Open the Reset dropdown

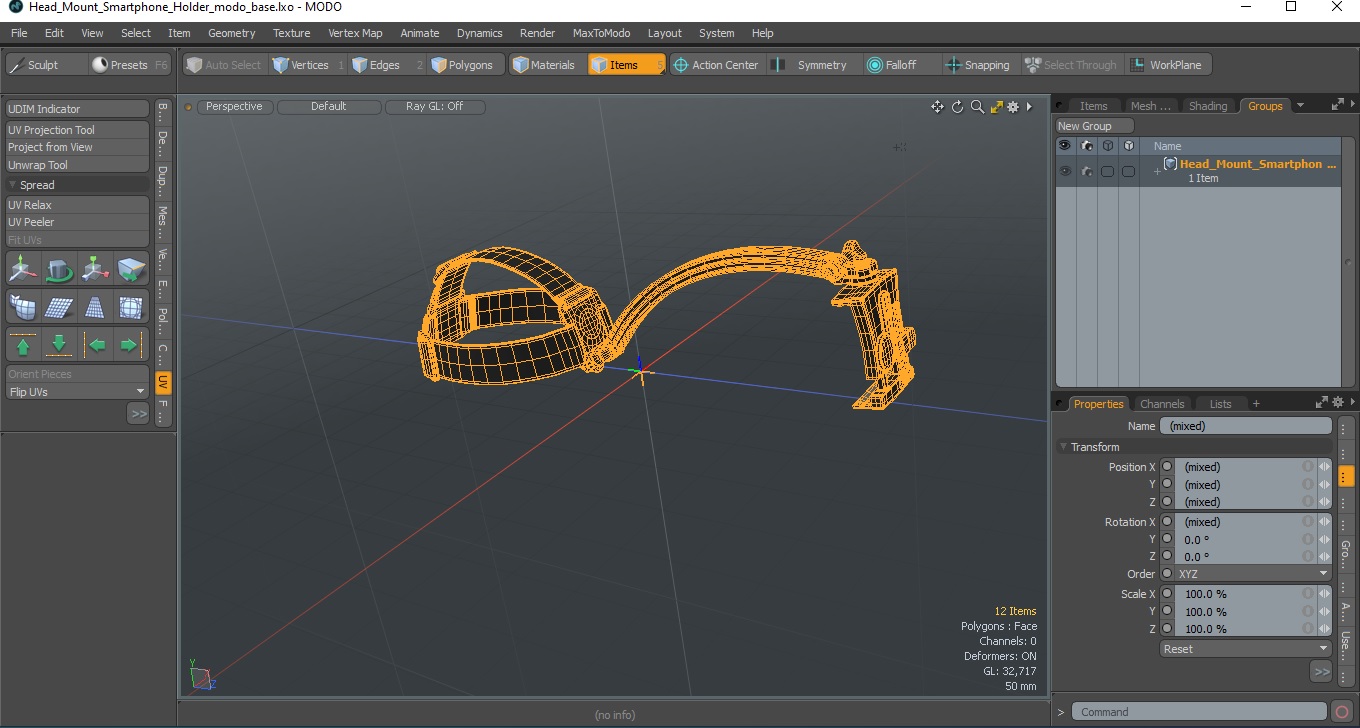[x=1246, y=649]
